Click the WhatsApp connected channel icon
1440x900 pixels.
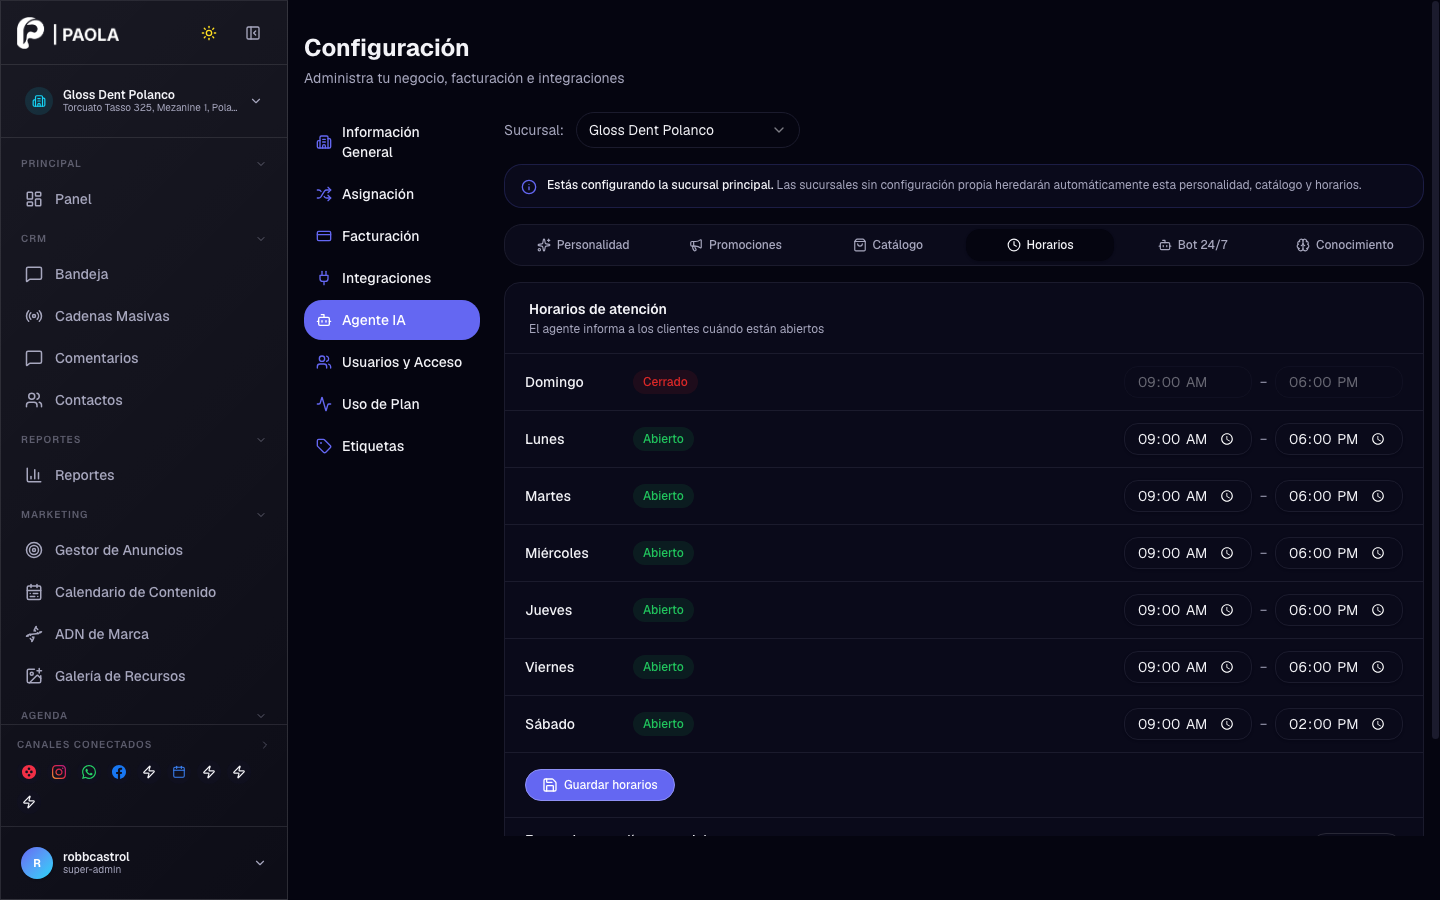(89, 772)
